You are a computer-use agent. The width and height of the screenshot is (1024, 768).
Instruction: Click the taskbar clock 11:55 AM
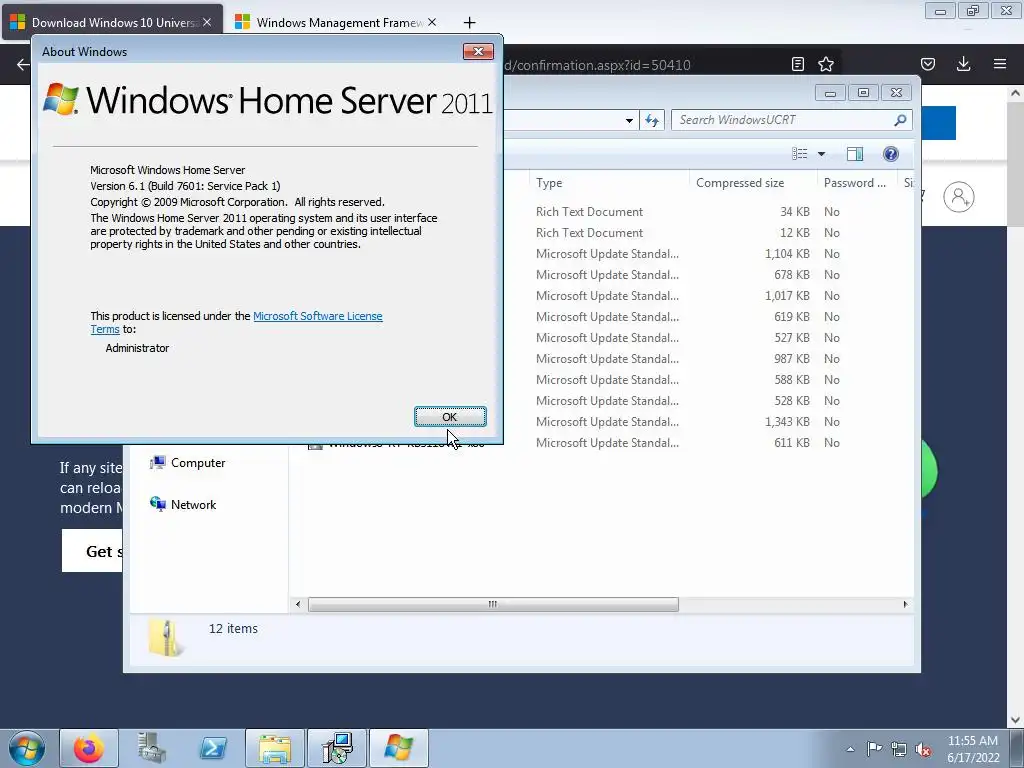click(972, 749)
